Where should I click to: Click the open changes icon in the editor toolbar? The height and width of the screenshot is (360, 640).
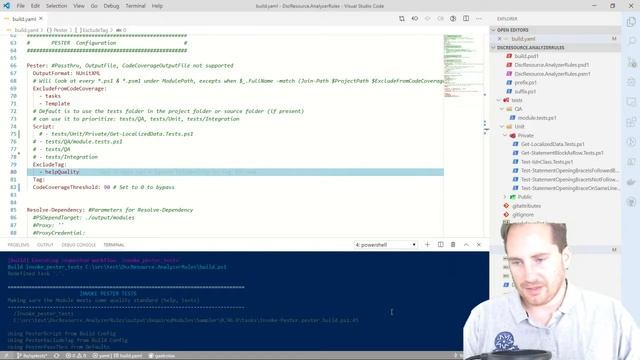415,19
